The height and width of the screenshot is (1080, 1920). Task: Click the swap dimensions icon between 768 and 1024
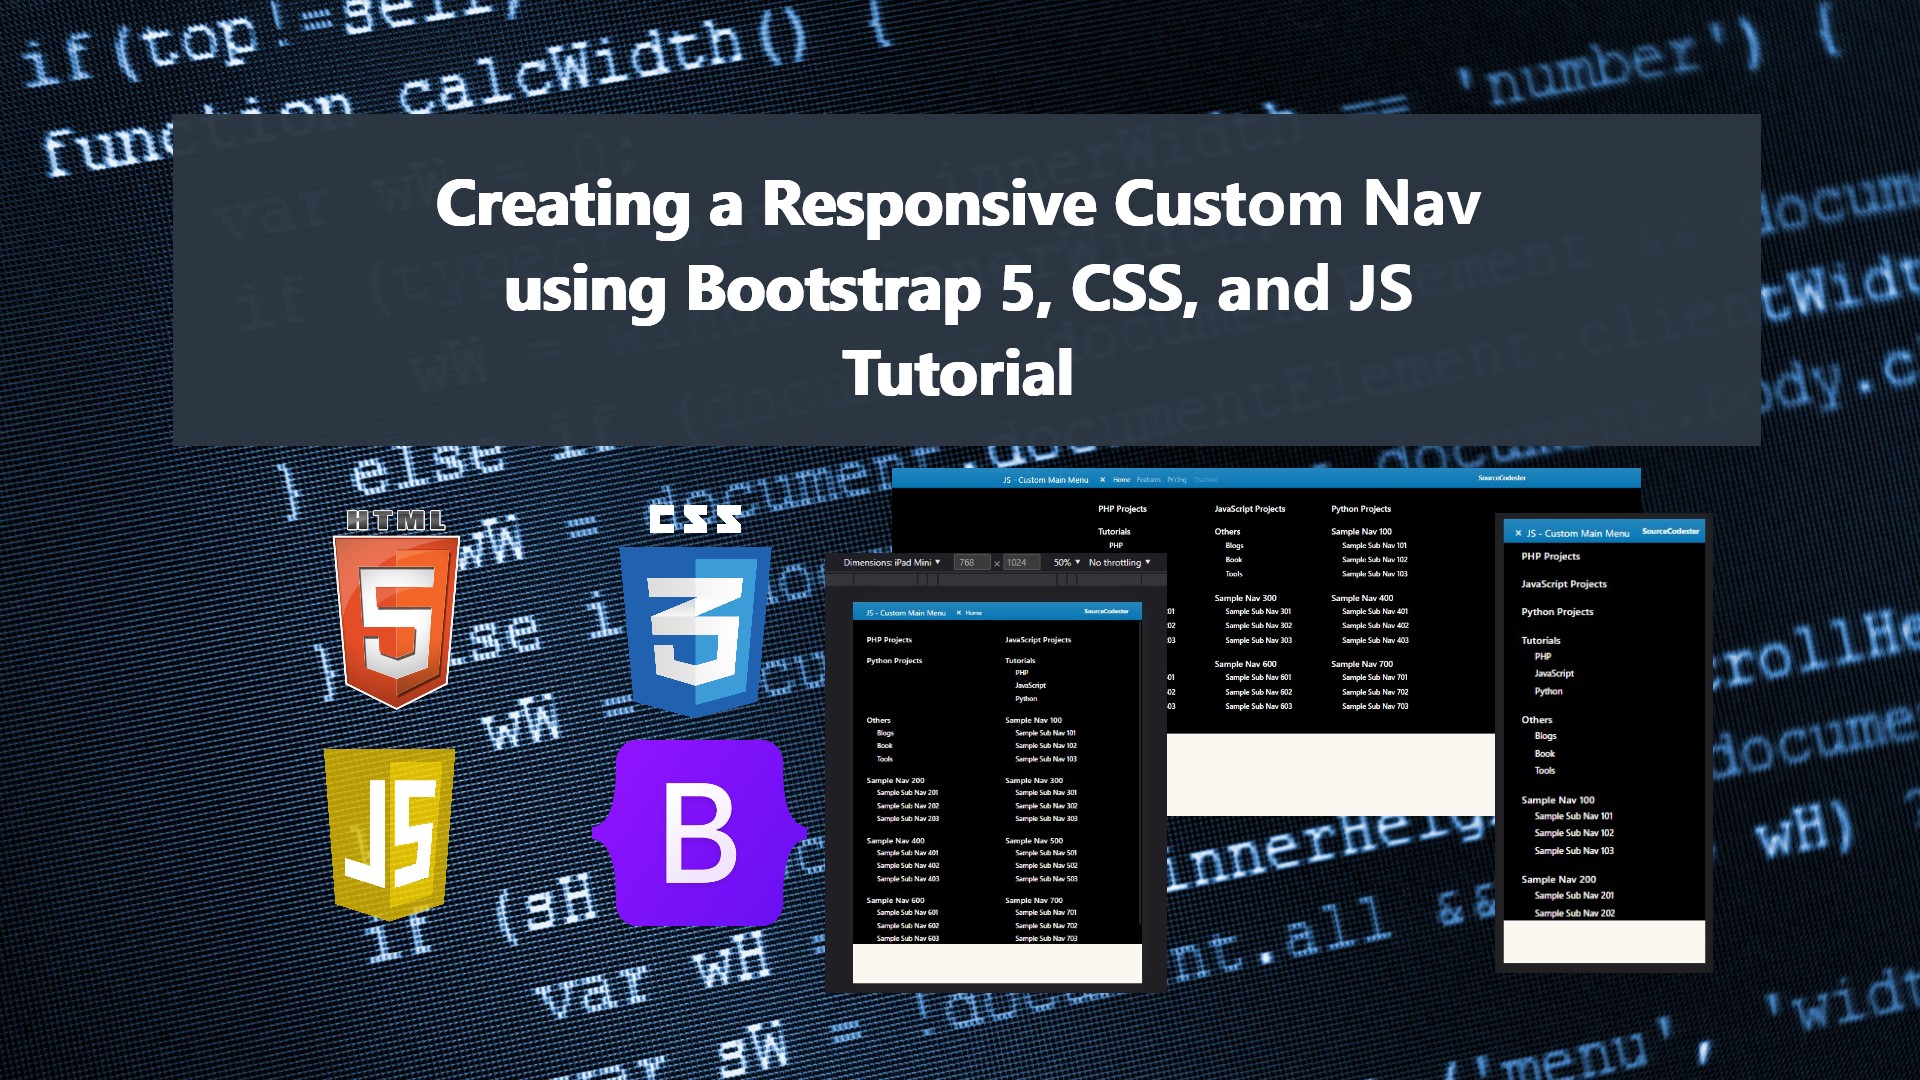click(996, 562)
